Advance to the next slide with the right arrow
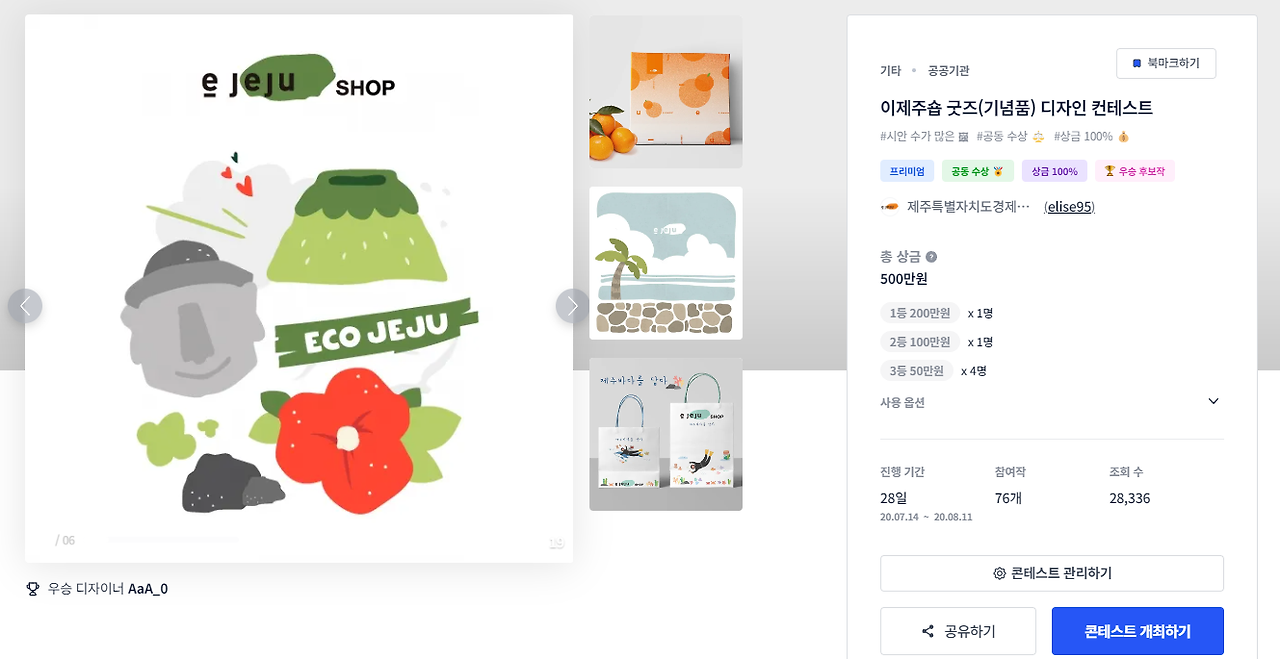Viewport: 1280px width, 659px height. pyautogui.click(x=573, y=306)
